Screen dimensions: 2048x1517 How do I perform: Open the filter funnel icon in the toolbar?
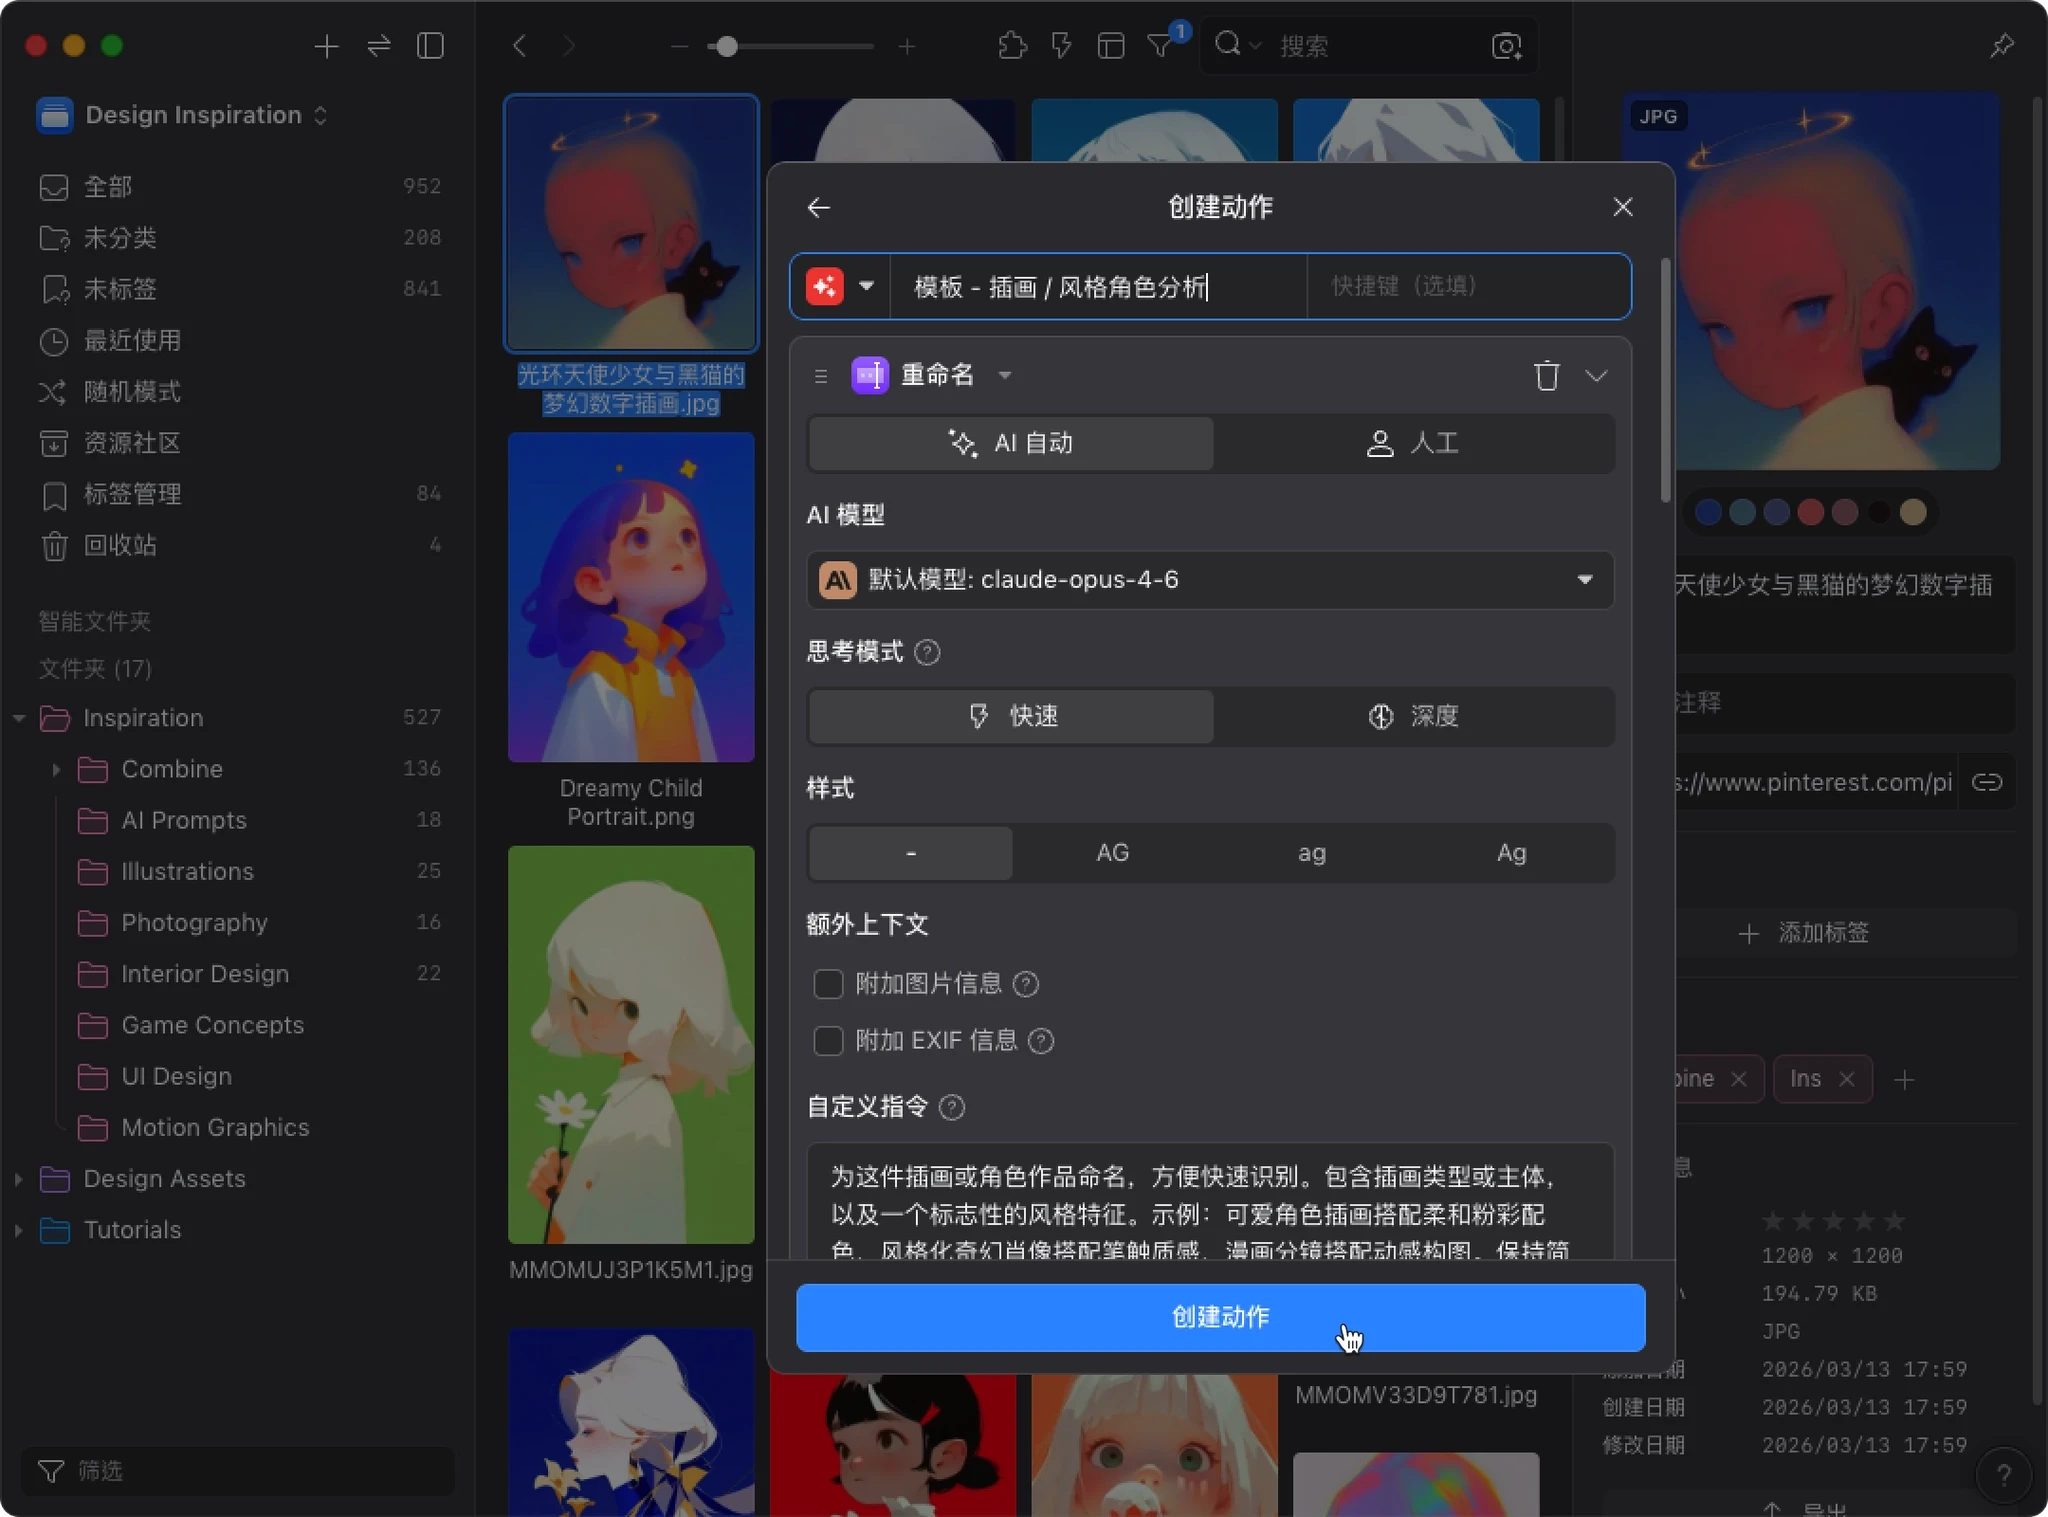[x=1160, y=46]
